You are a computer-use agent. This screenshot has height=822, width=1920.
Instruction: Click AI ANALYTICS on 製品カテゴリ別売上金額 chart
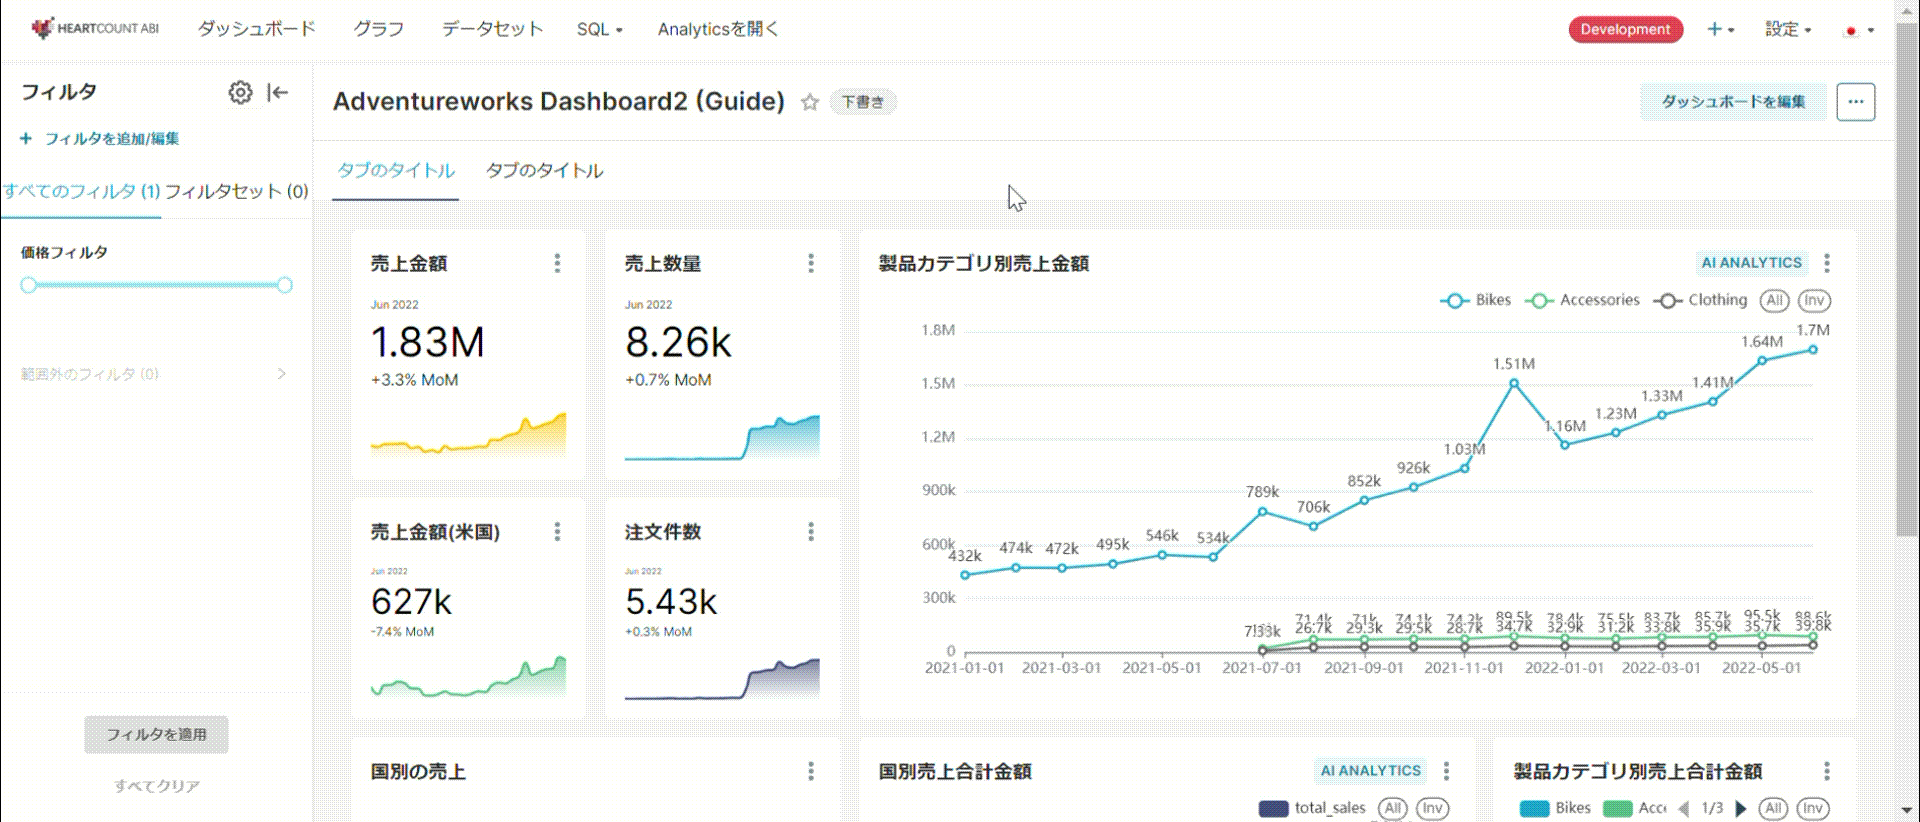click(1752, 263)
